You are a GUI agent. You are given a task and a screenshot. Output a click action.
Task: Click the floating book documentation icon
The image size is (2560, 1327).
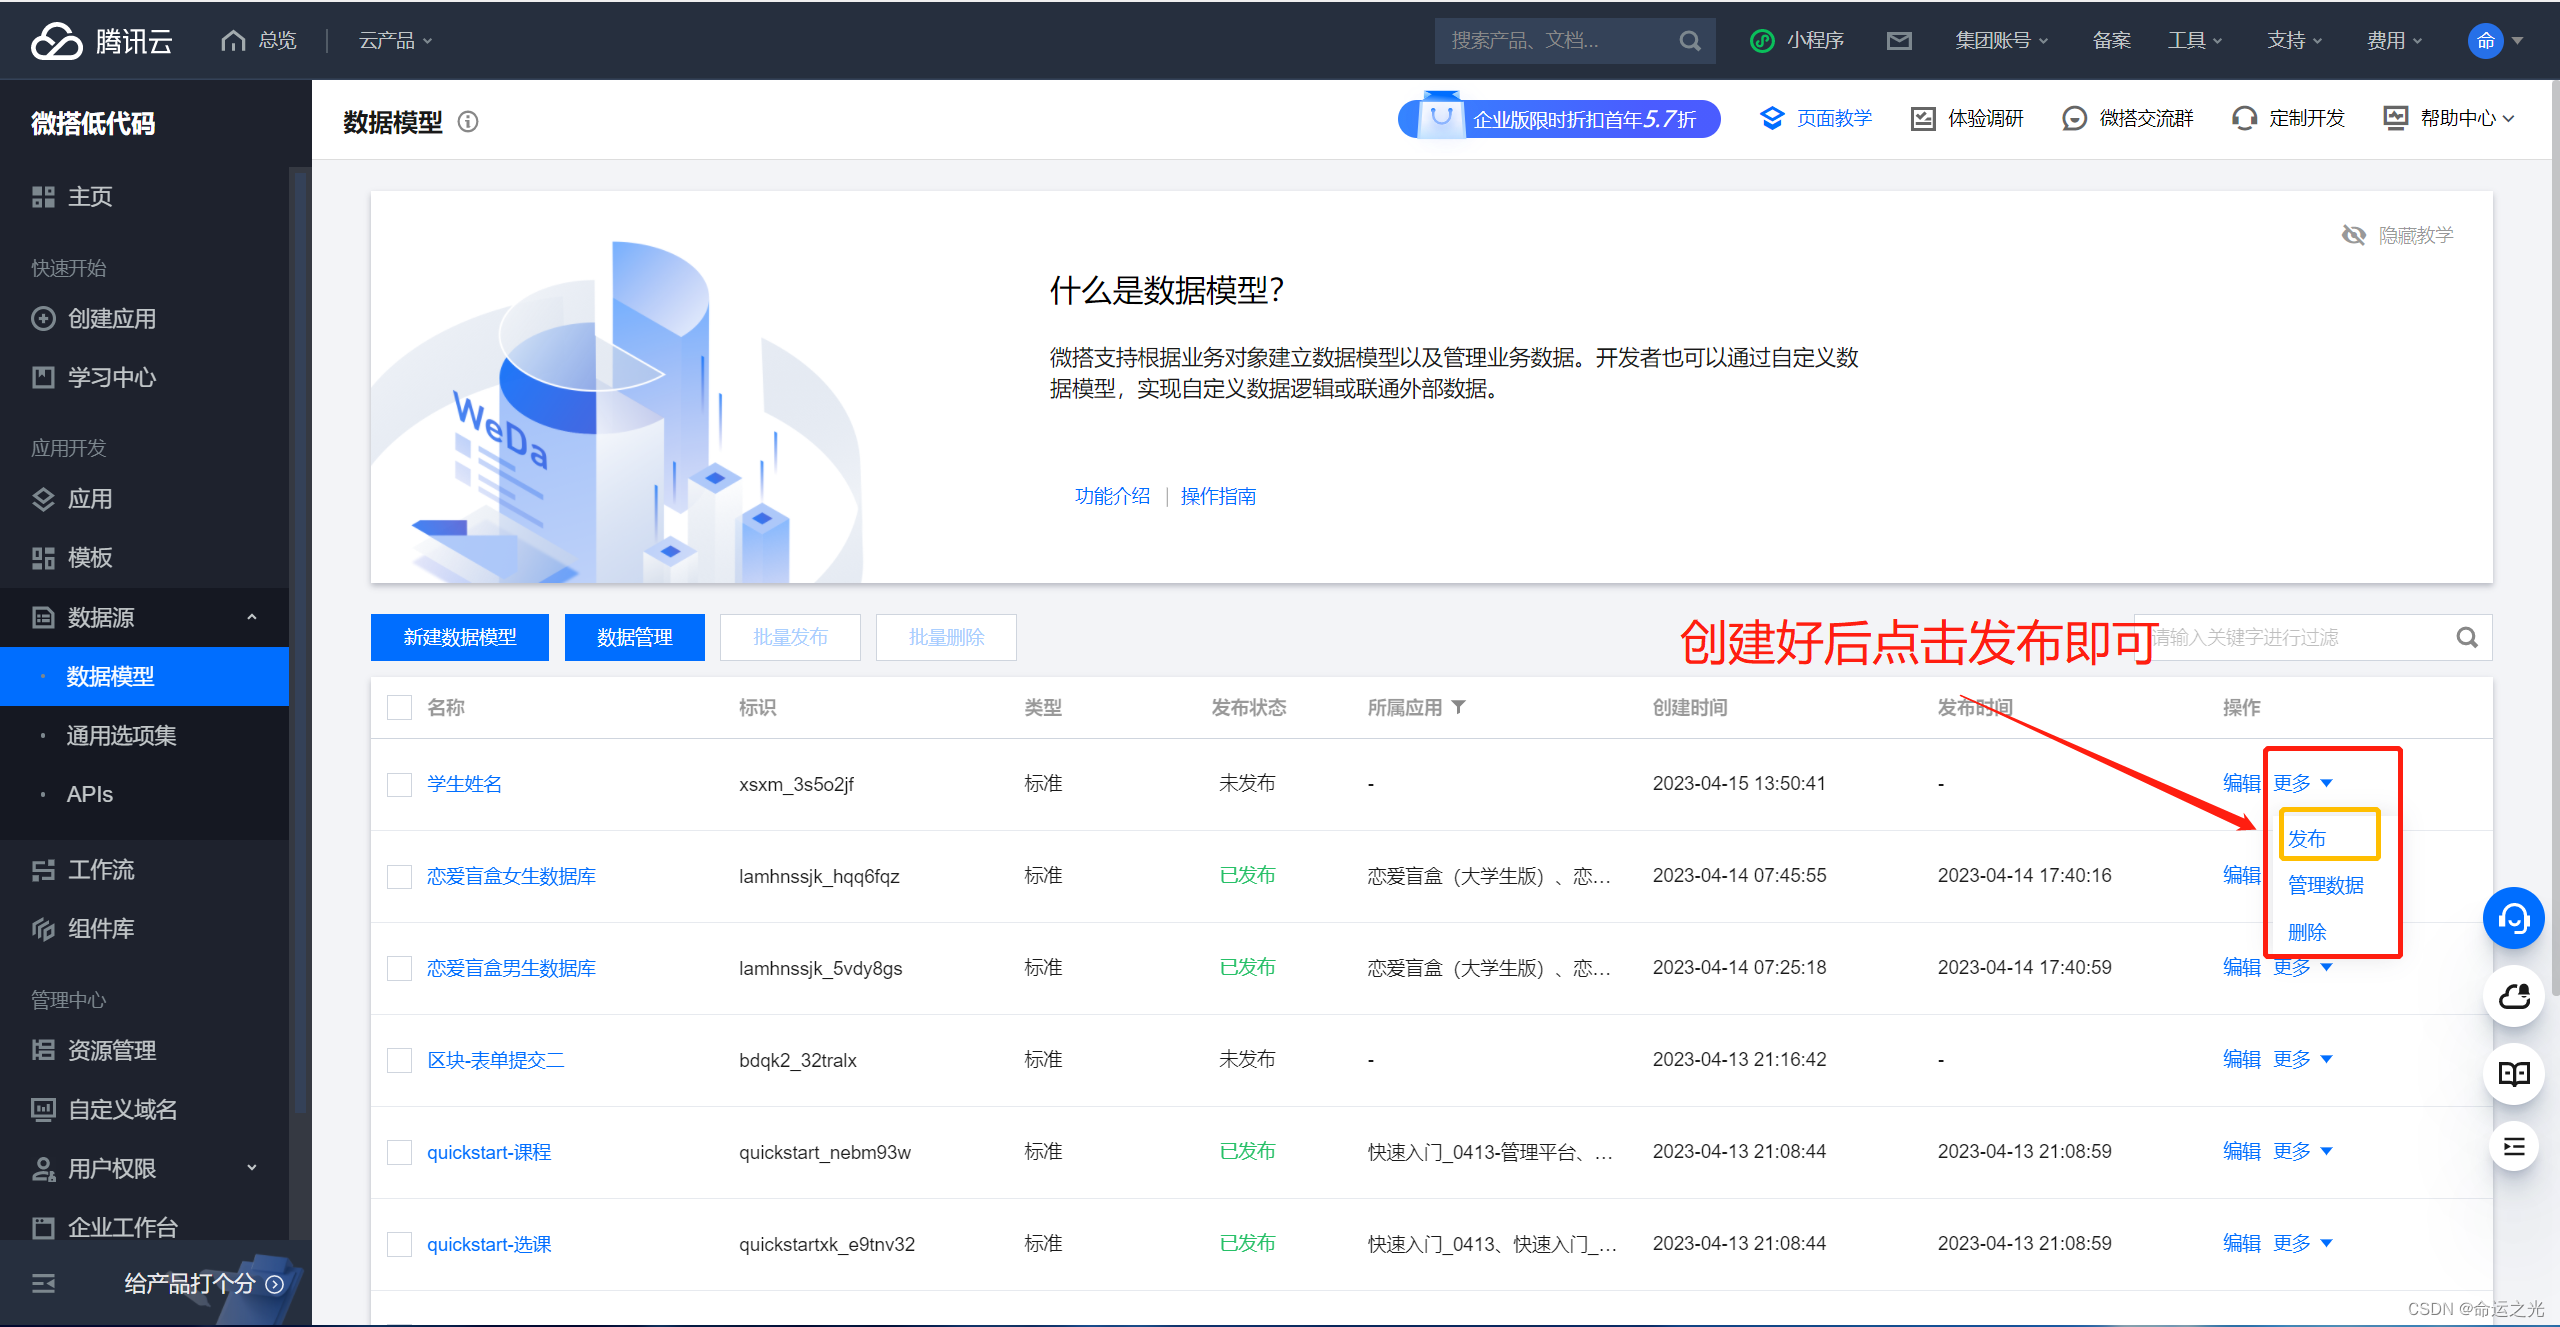coord(2513,1074)
